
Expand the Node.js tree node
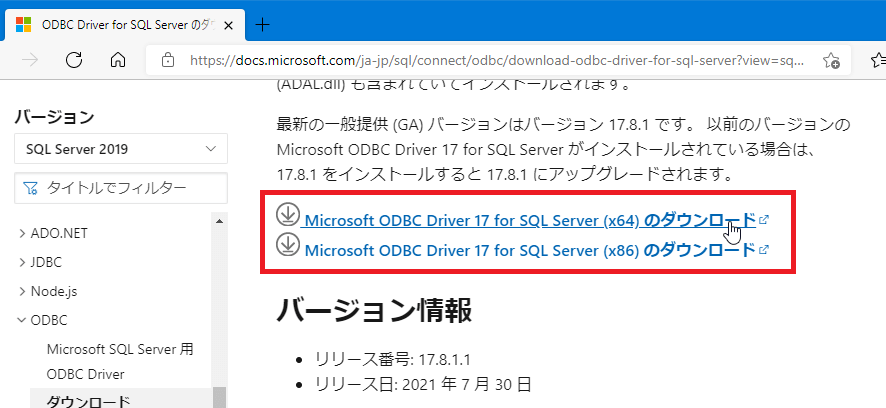coord(23,291)
